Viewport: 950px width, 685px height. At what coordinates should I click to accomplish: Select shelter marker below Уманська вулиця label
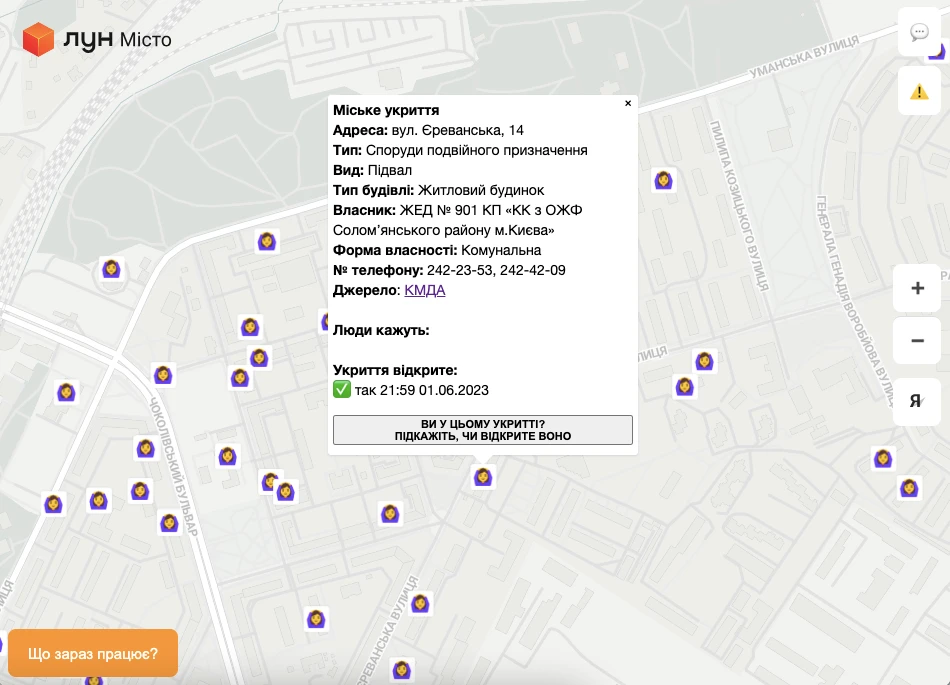pyautogui.click(x=662, y=180)
